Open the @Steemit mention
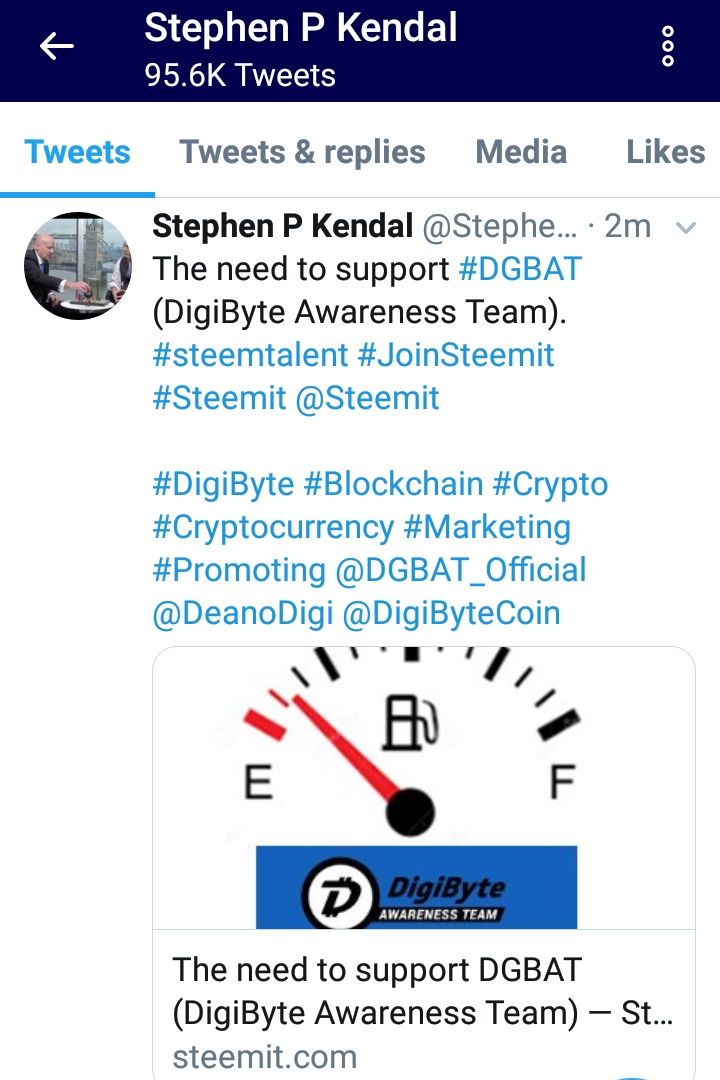Screen dimensions: 720x1080 [x=367, y=398]
